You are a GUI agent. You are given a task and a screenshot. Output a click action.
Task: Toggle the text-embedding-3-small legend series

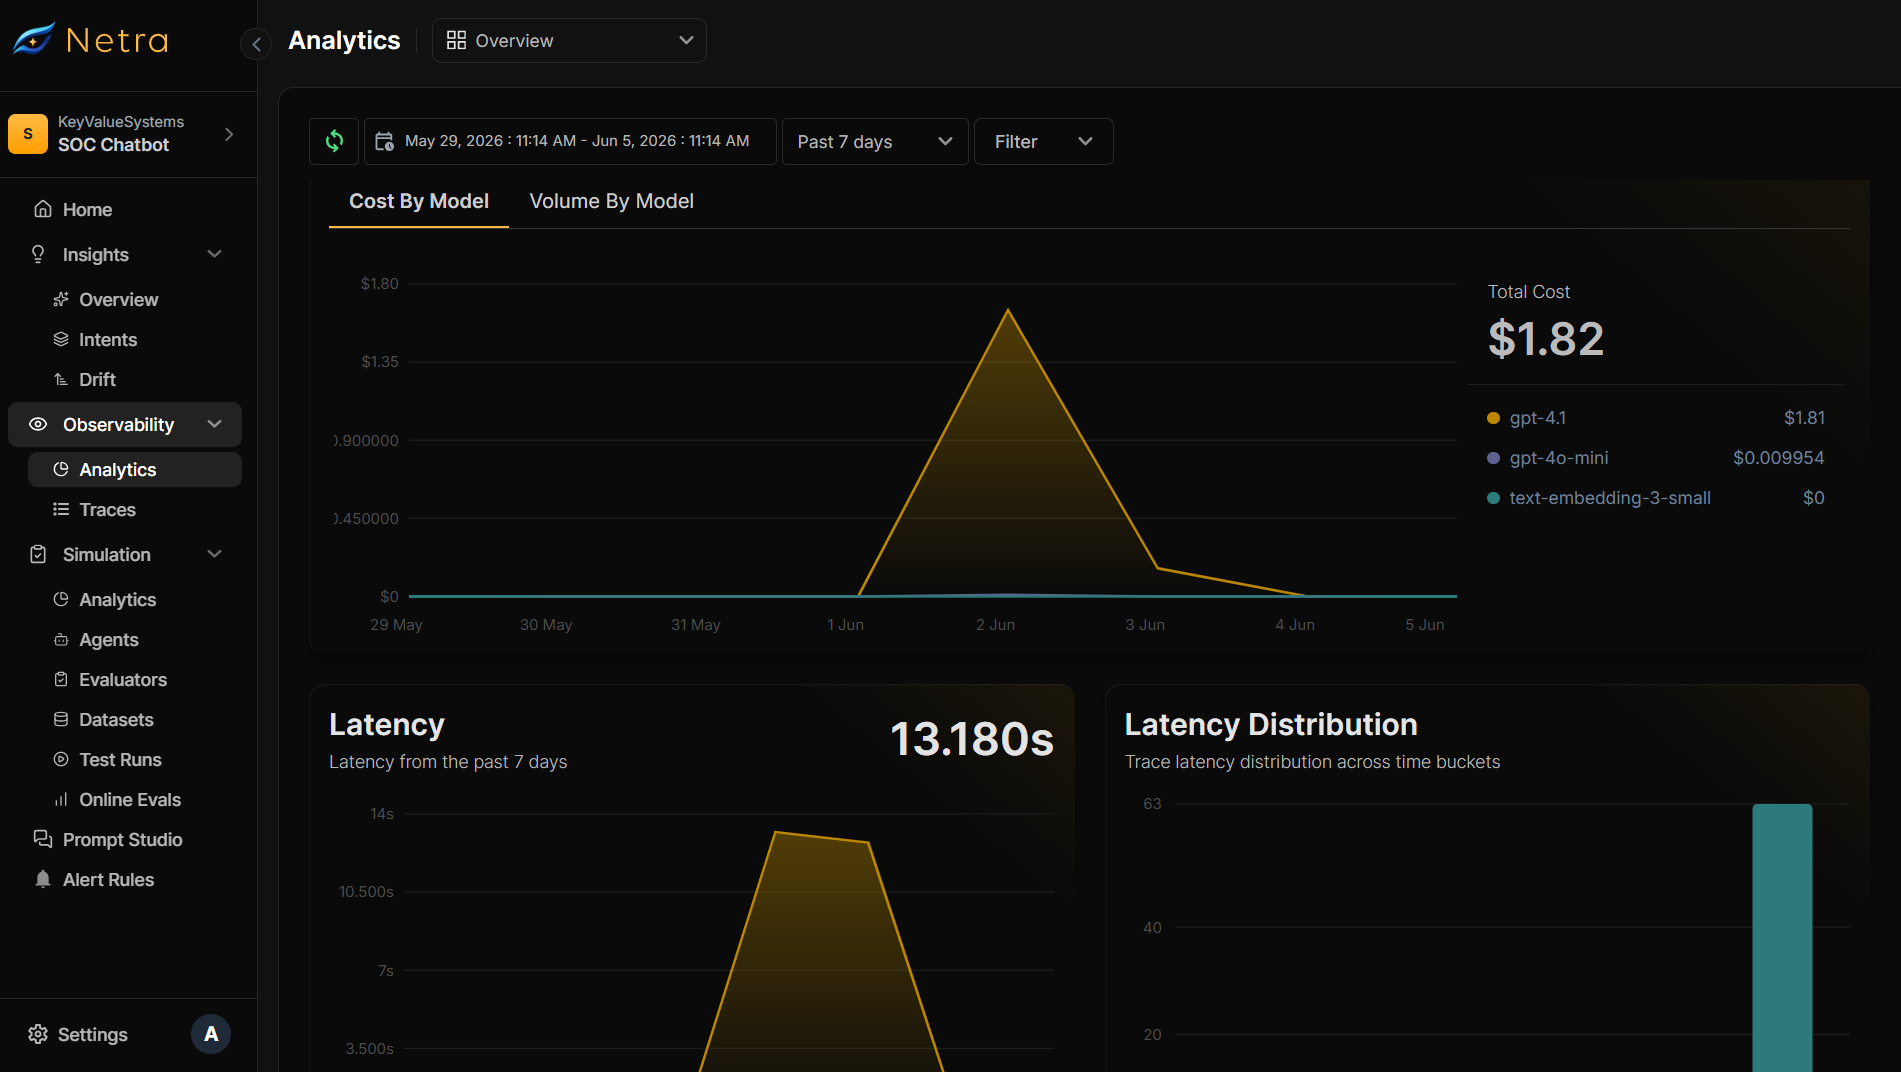pos(1599,497)
